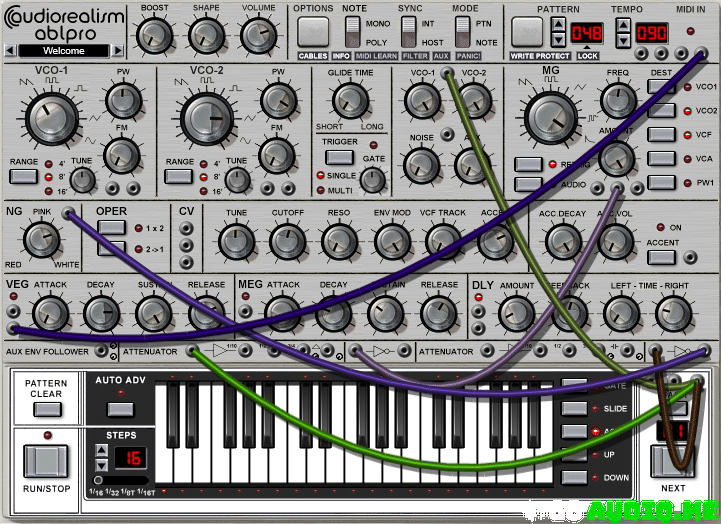Lower tempo with the down arrow
This screenshot has width=721, height=524.
point(623,40)
